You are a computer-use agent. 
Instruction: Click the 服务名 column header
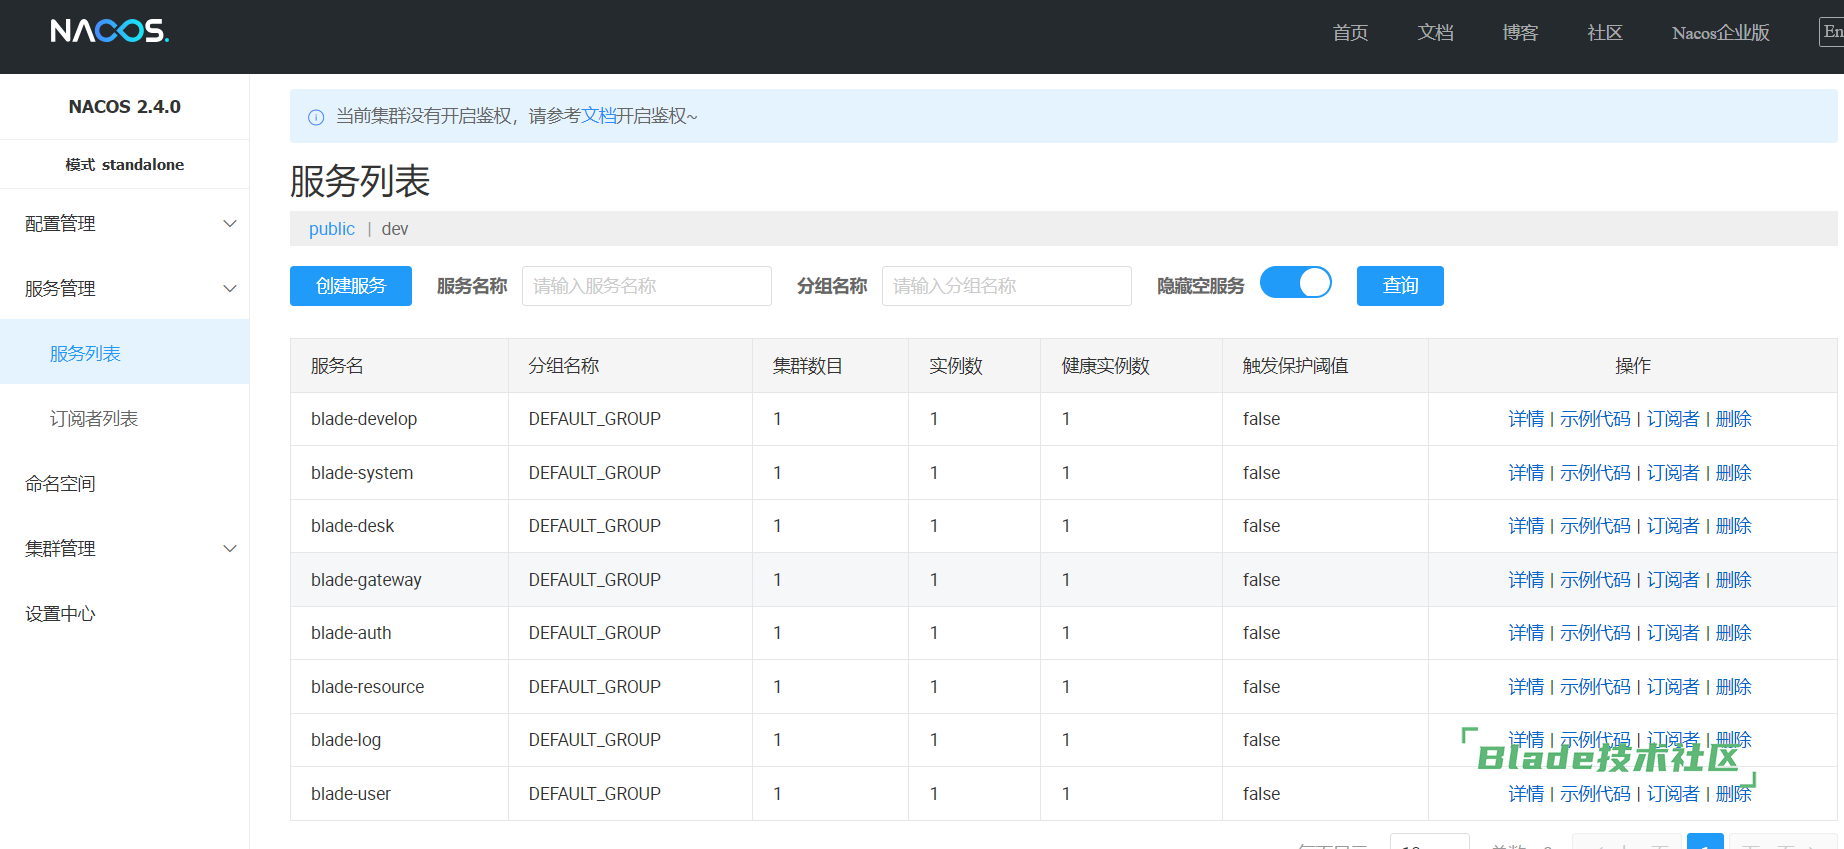coord(337,366)
